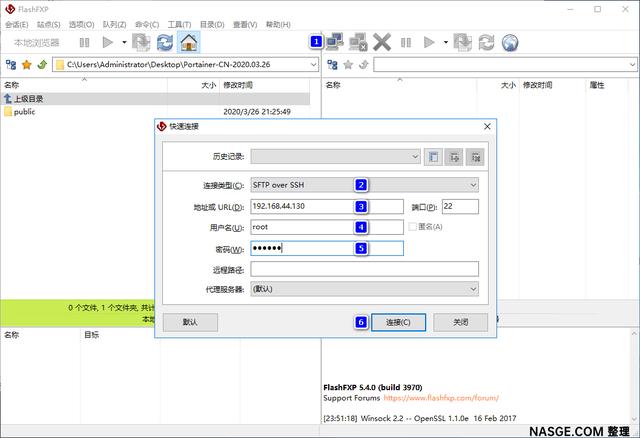
Task: Click the local pane play transfer button
Action: pyautogui.click(x=107, y=42)
